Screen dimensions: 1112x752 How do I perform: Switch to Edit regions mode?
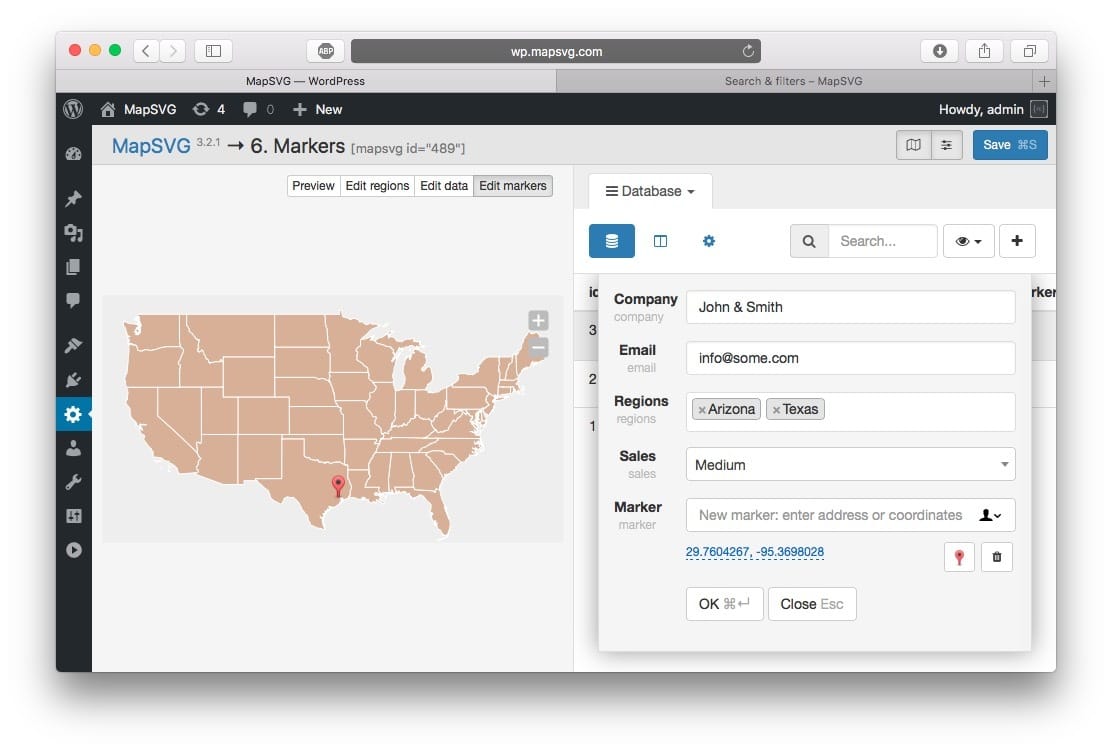pos(377,186)
